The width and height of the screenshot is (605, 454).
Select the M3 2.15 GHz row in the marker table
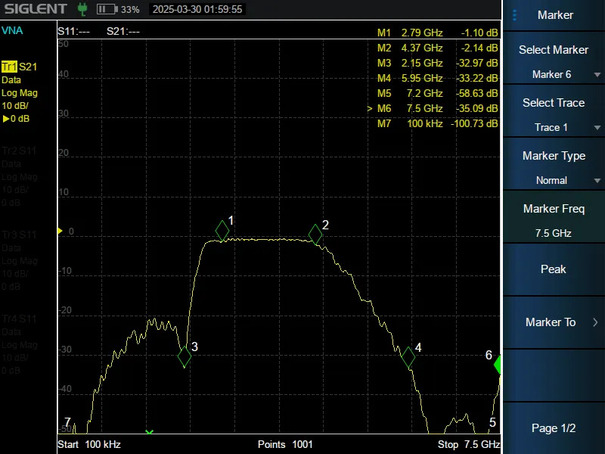coord(438,63)
